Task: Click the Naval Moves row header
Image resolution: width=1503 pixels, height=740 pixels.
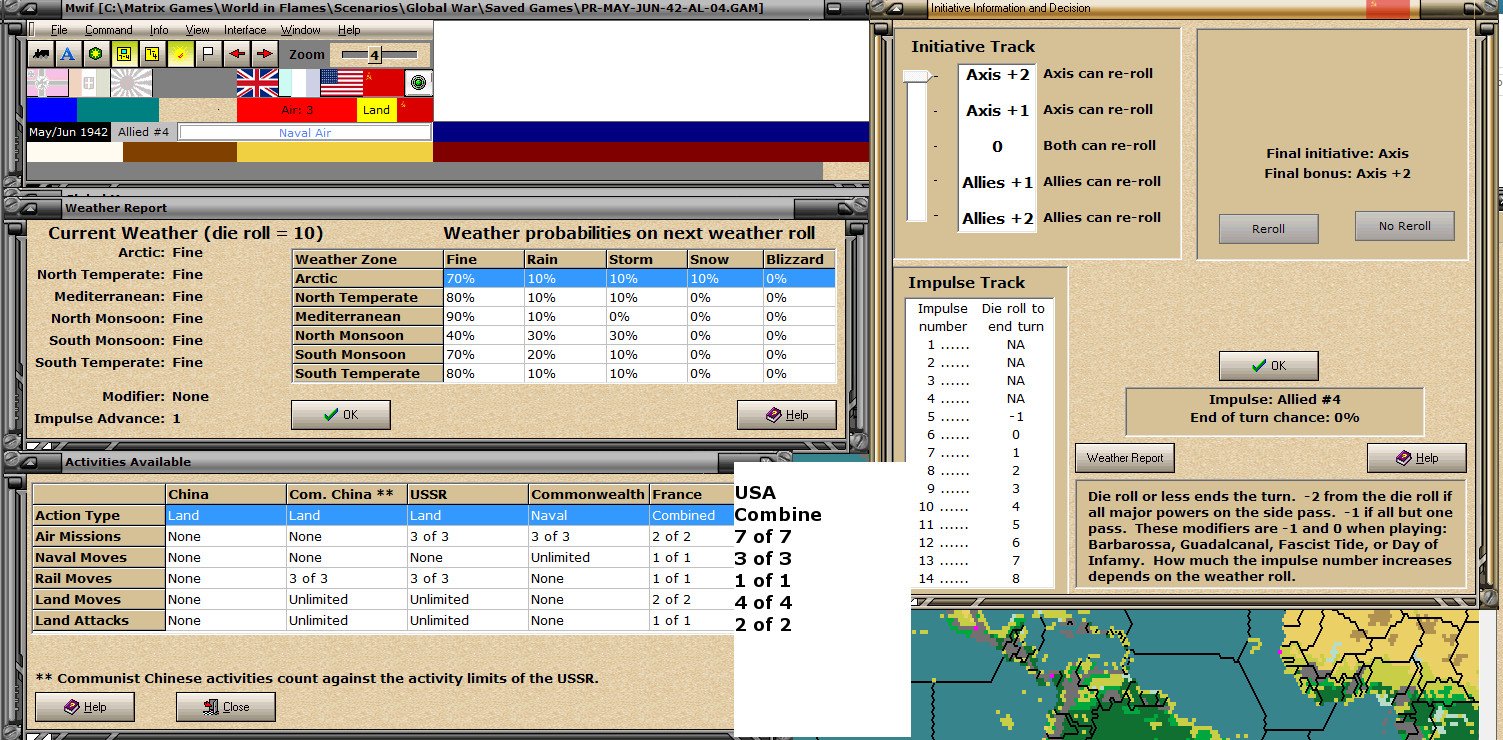Action: coord(99,557)
